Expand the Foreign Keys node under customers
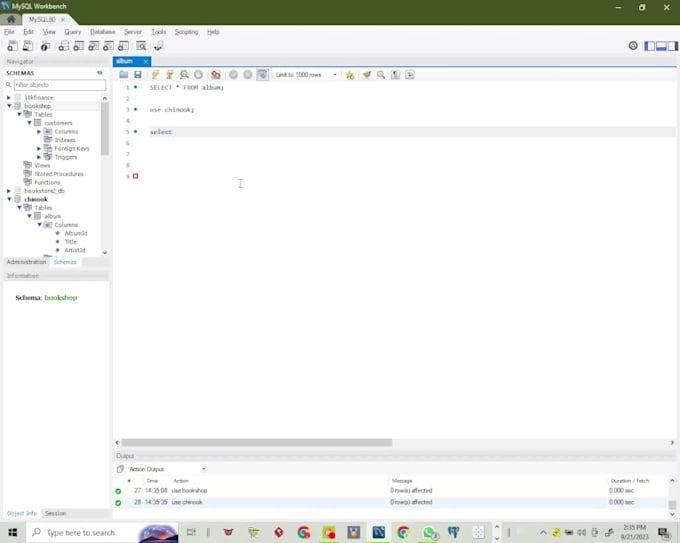The height and width of the screenshot is (543, 680). click(39, 149)
